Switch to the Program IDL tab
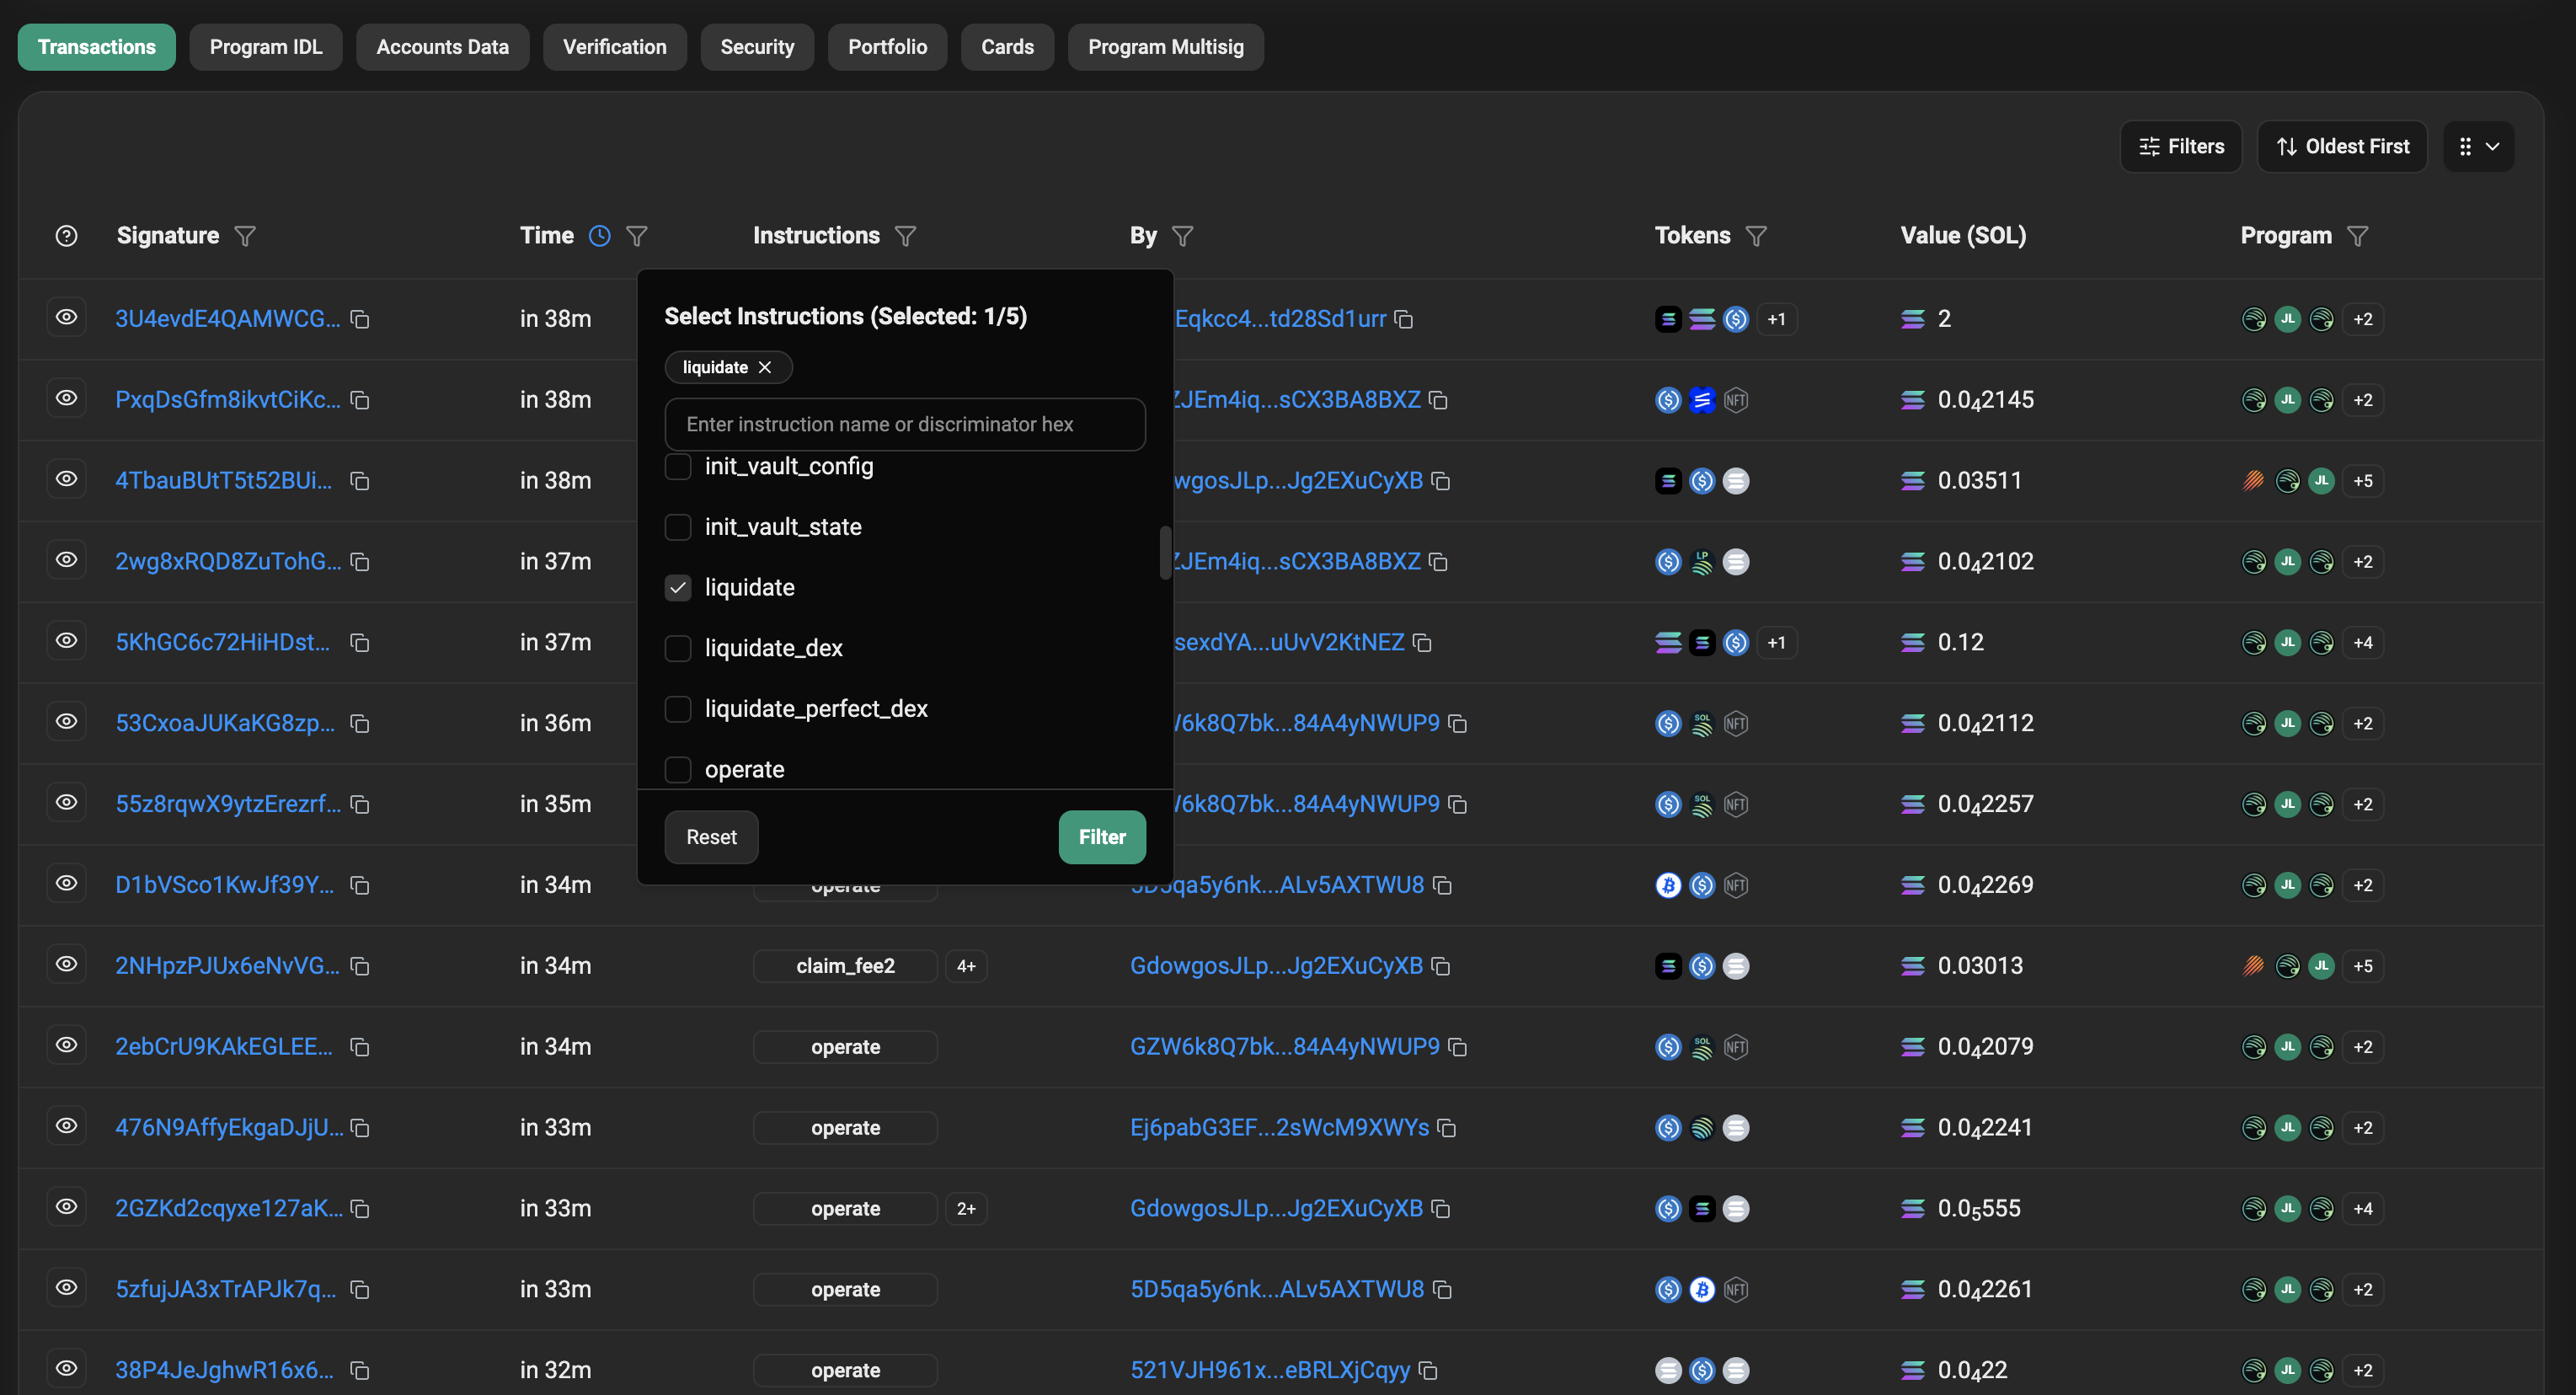Screen dimensions: 2576x1395 (x=266, y=47)
